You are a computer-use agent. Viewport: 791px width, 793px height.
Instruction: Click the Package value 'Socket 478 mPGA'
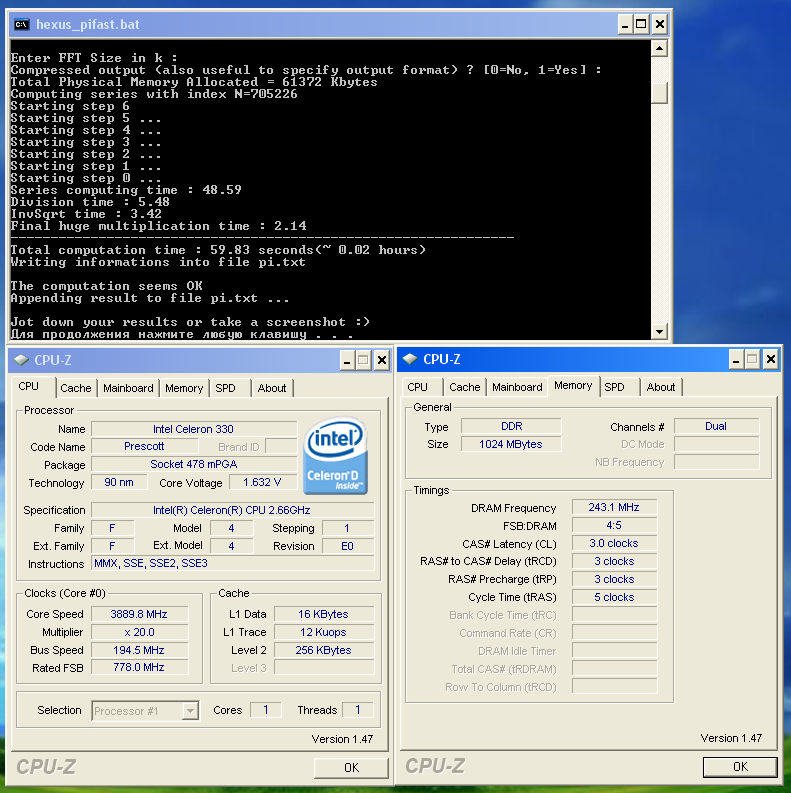[194, 464]
